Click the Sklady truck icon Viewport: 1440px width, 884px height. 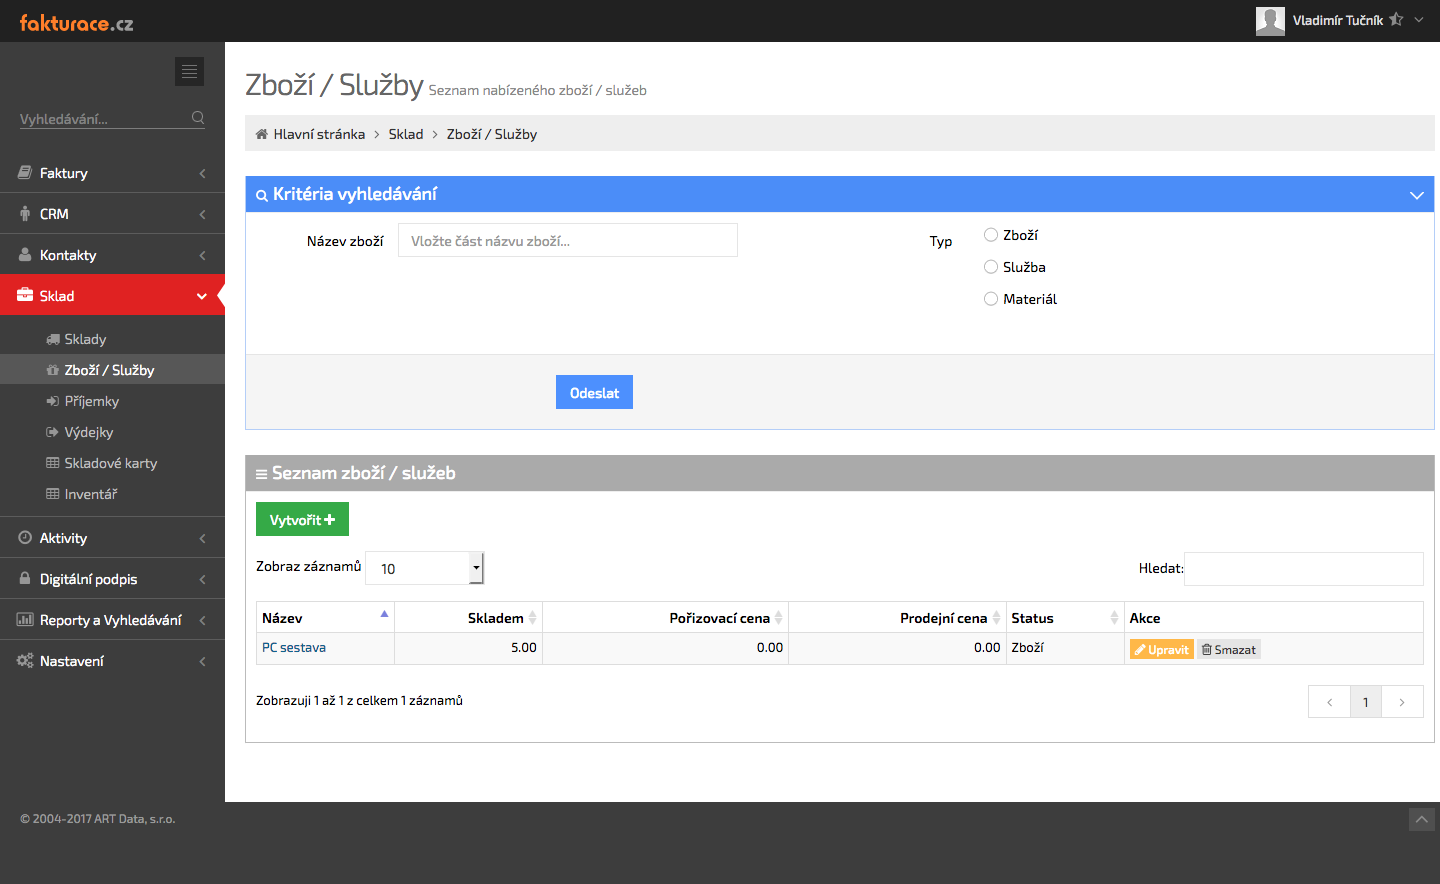coord(53,339)
